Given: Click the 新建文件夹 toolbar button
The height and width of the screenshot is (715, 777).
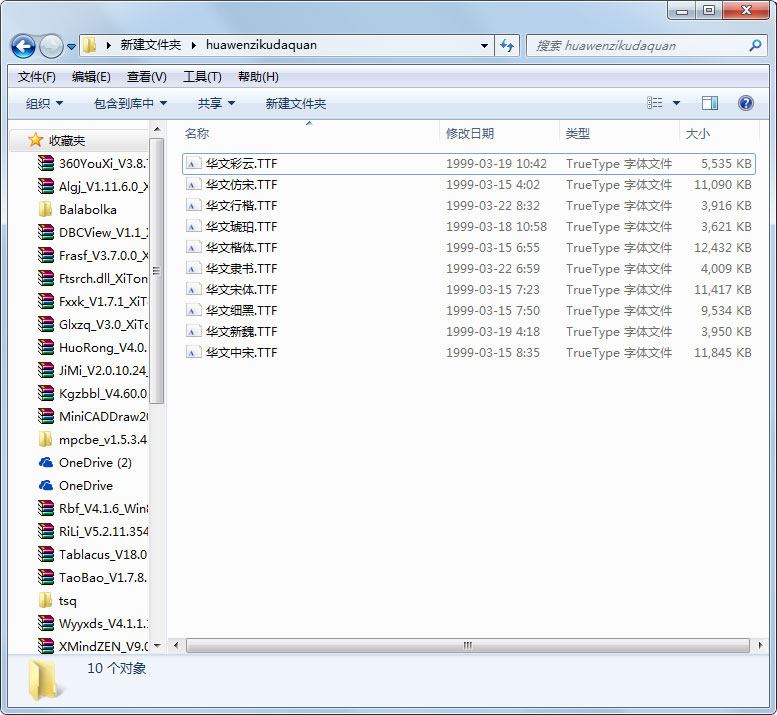Looking at the screenshot, I should 295,103.
